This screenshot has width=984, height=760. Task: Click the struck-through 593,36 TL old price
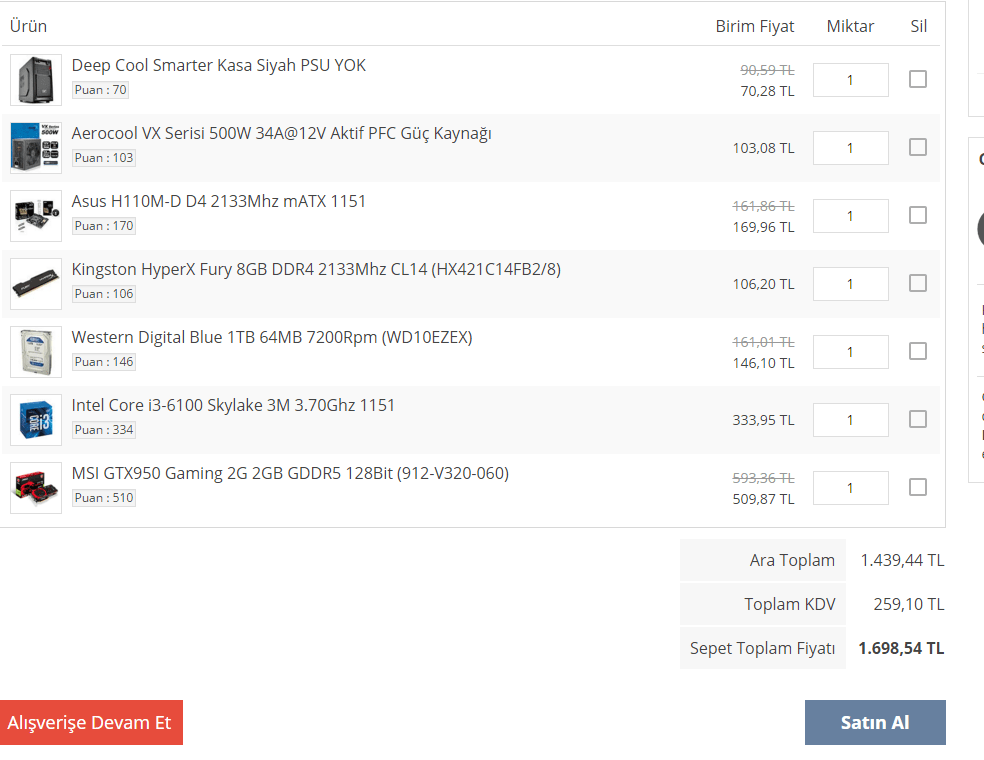click(x=763, y=478)
